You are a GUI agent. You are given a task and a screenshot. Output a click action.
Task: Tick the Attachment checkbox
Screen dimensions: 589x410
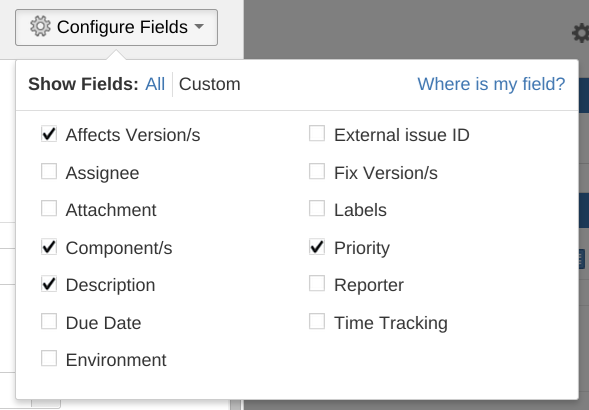49,209
